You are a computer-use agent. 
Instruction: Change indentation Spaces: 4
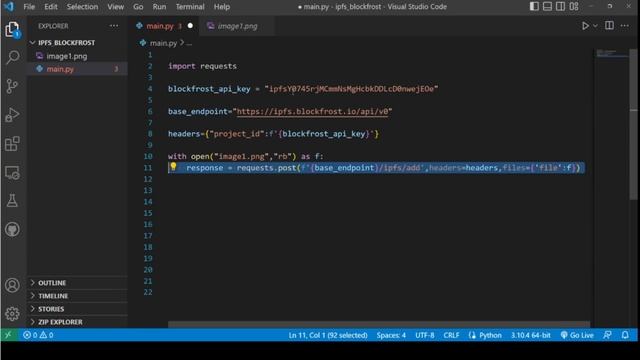point(391,335)
